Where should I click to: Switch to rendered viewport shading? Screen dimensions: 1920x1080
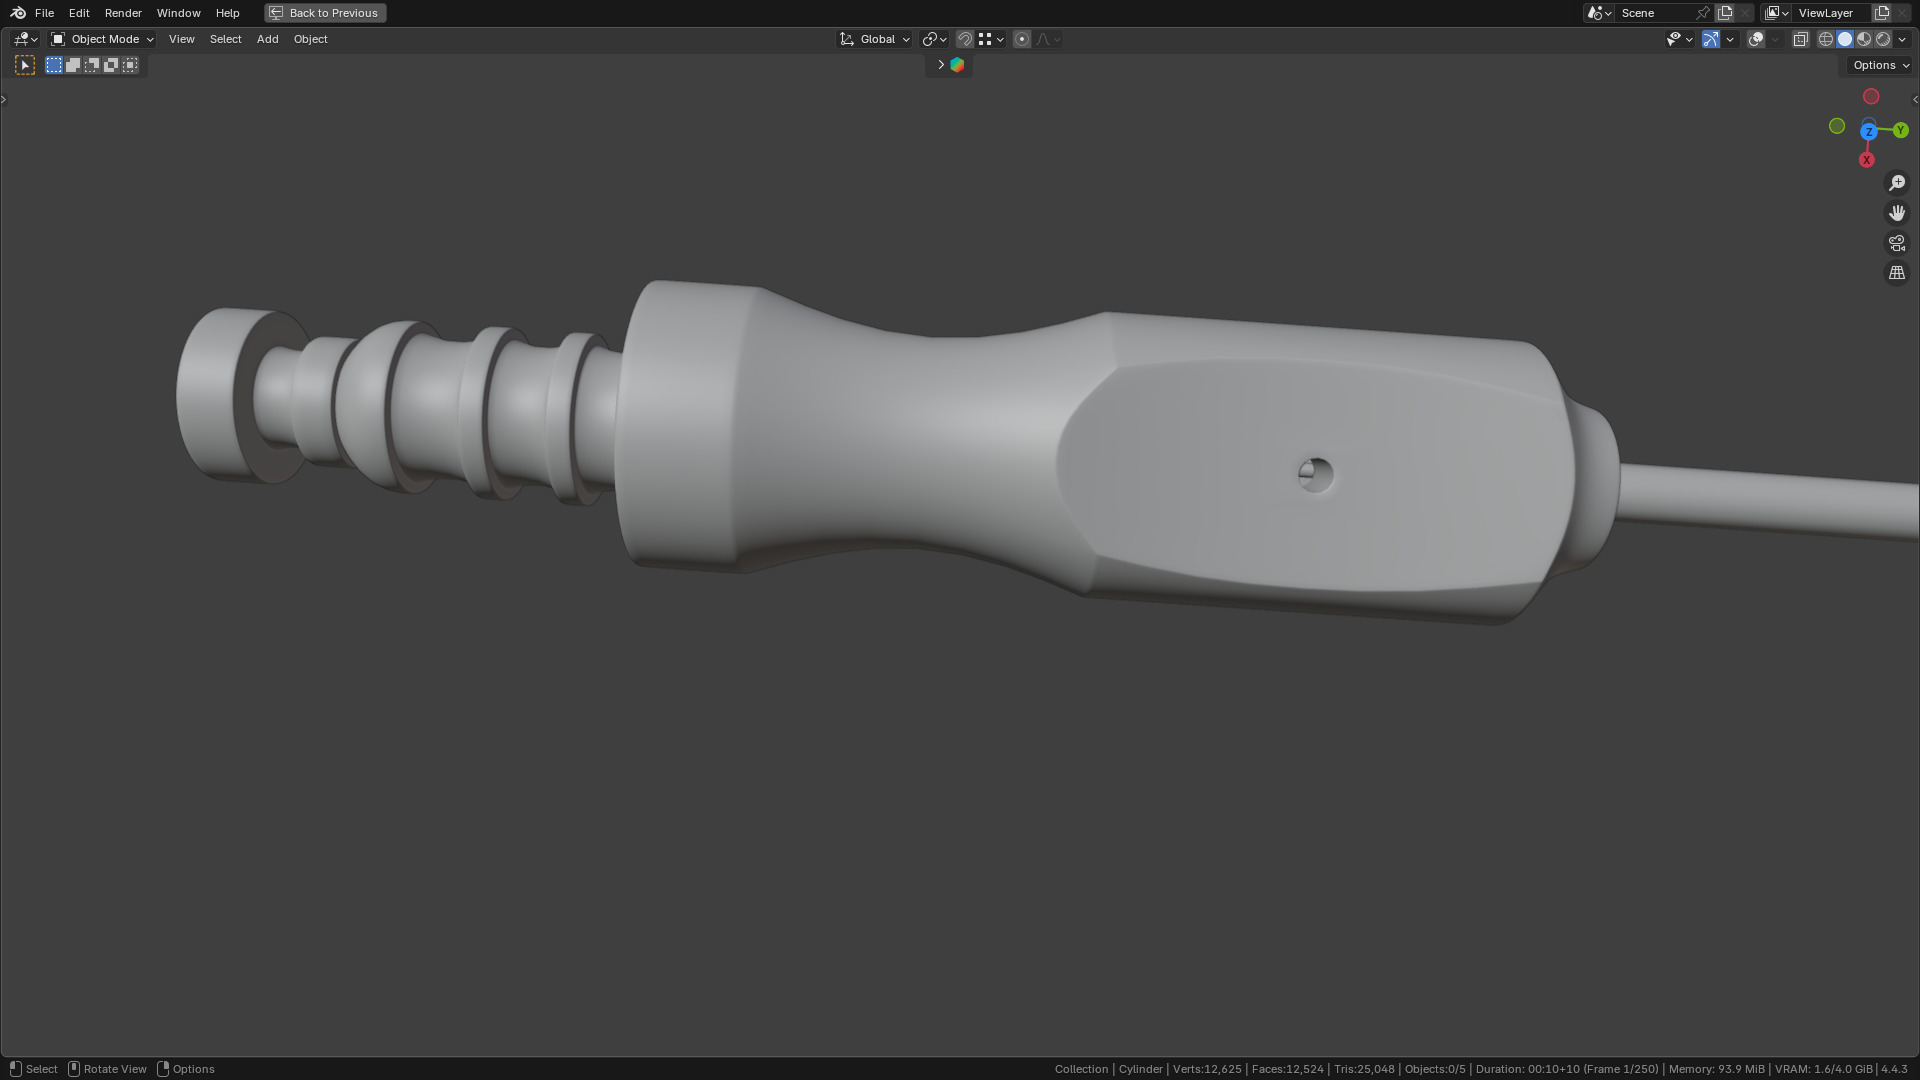tap(1883, 39)
